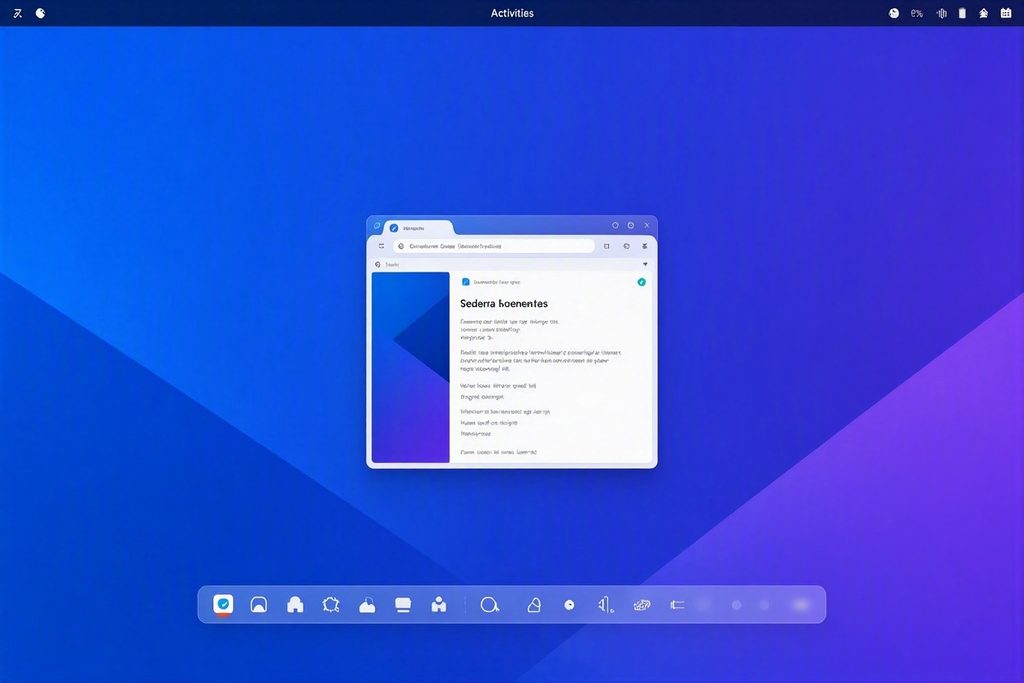Open the house-shaped icon in the dock
The width and height of the screenshot is (1024, 683).
tap(295, 605)
